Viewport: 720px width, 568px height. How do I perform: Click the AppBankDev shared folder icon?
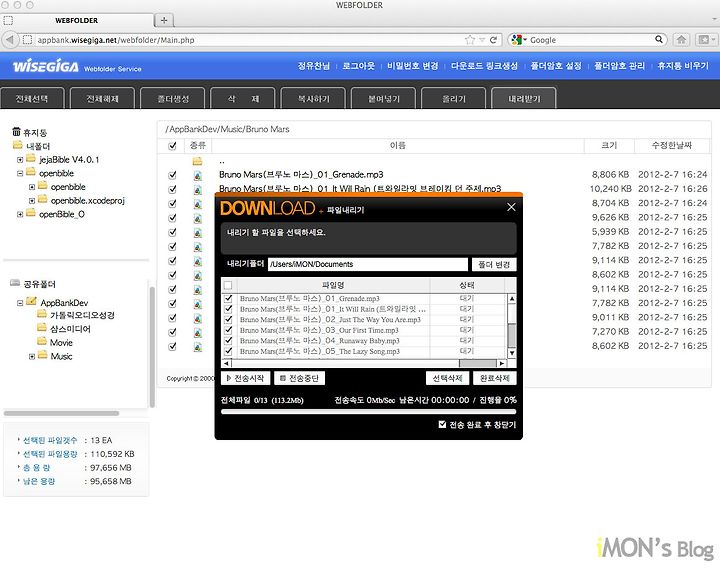[x=31, y=302]
